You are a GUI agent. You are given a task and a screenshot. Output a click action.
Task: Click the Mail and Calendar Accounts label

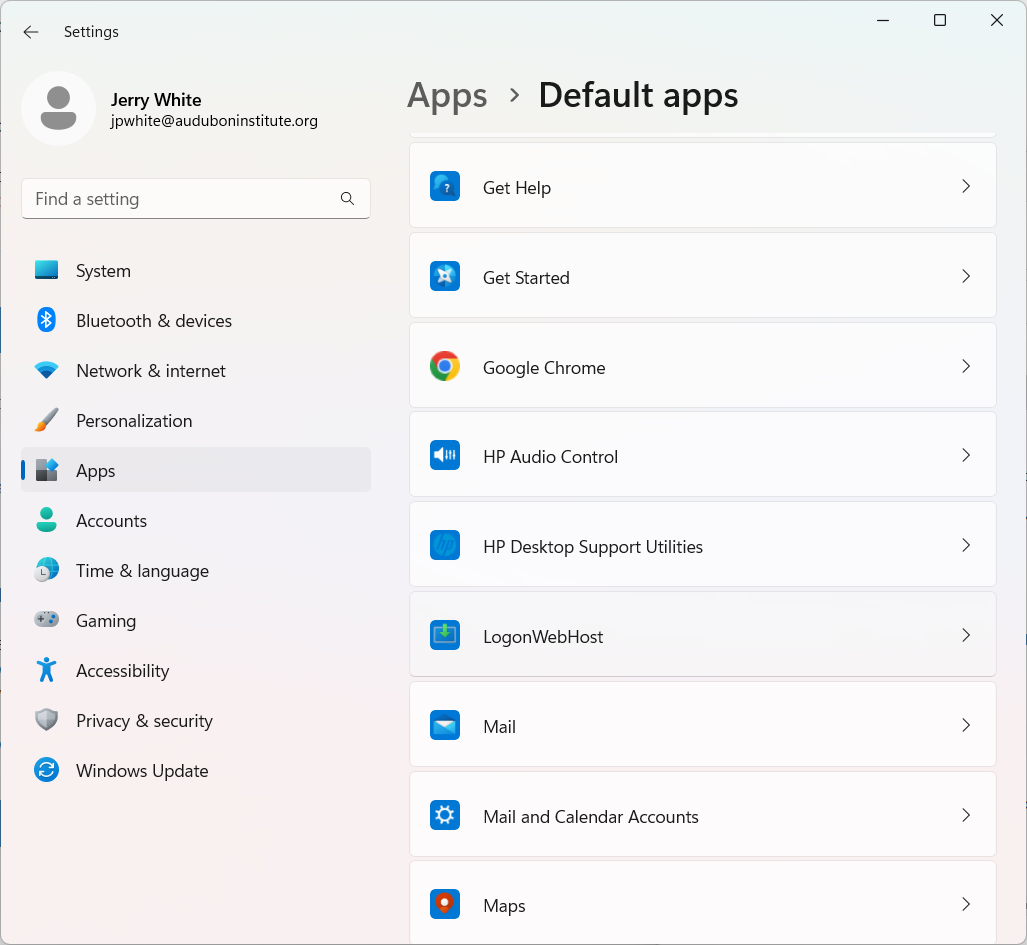[591, 817]
